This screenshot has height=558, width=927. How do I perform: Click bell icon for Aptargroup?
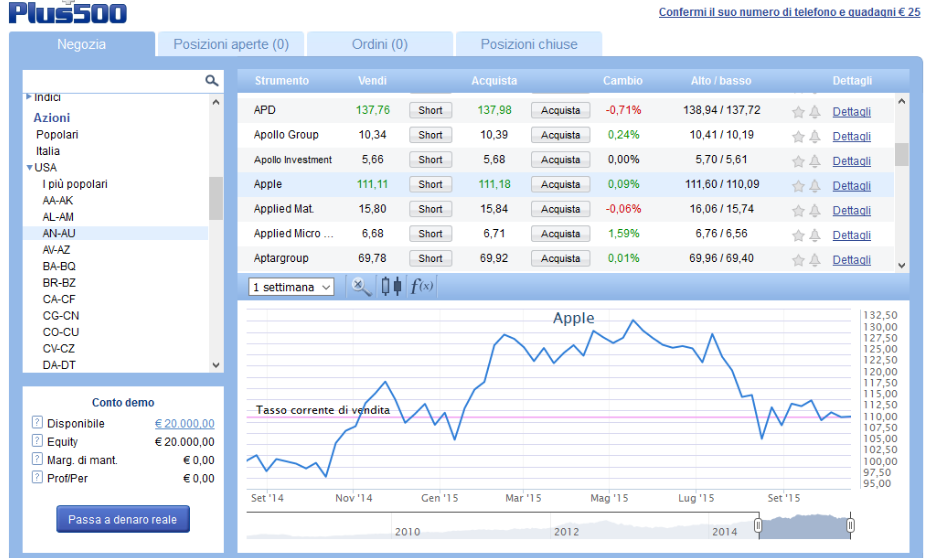tap(815, 260)
